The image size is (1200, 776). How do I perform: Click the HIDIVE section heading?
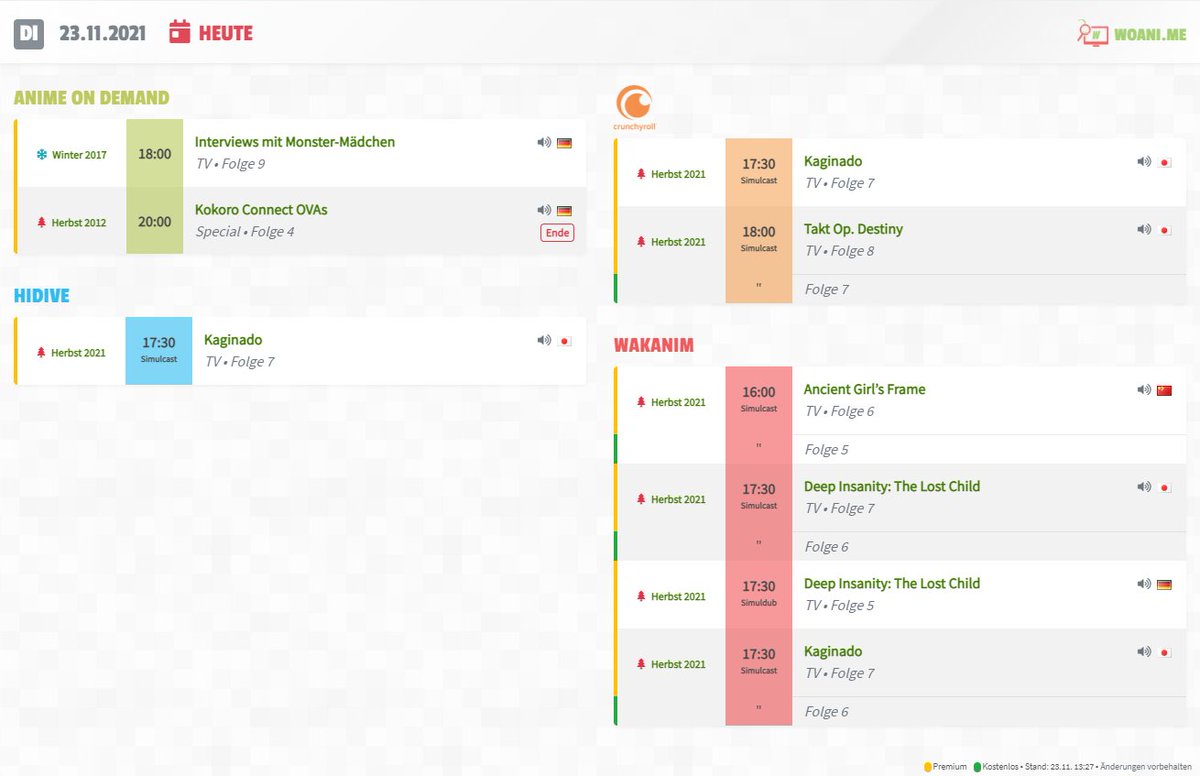(x=41, y=295)
